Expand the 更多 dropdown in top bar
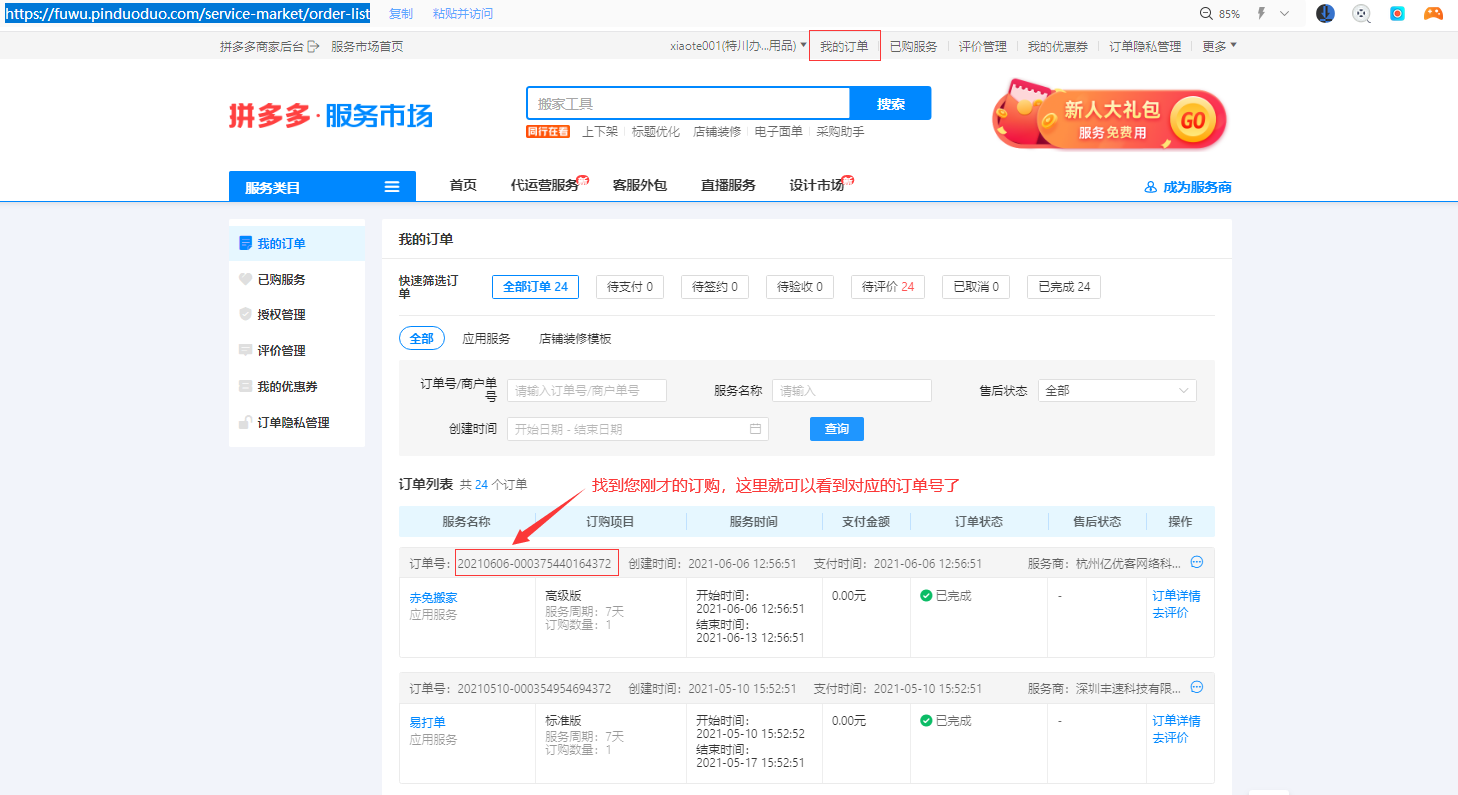The height and width of the screenshot is (795, 1458). click(x=1219, y=46)
